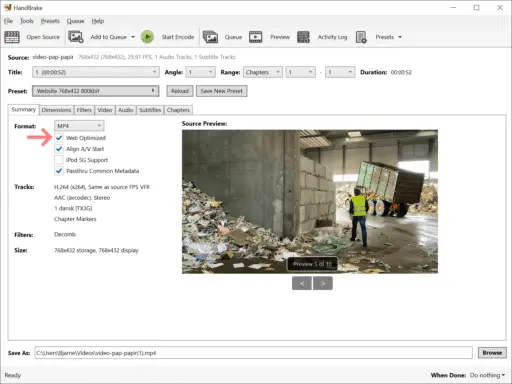Image resolution: width=512 pixels, height=384 pixels.
Task: Open the Format MP4 dropdown
Action: pos(79,126)
